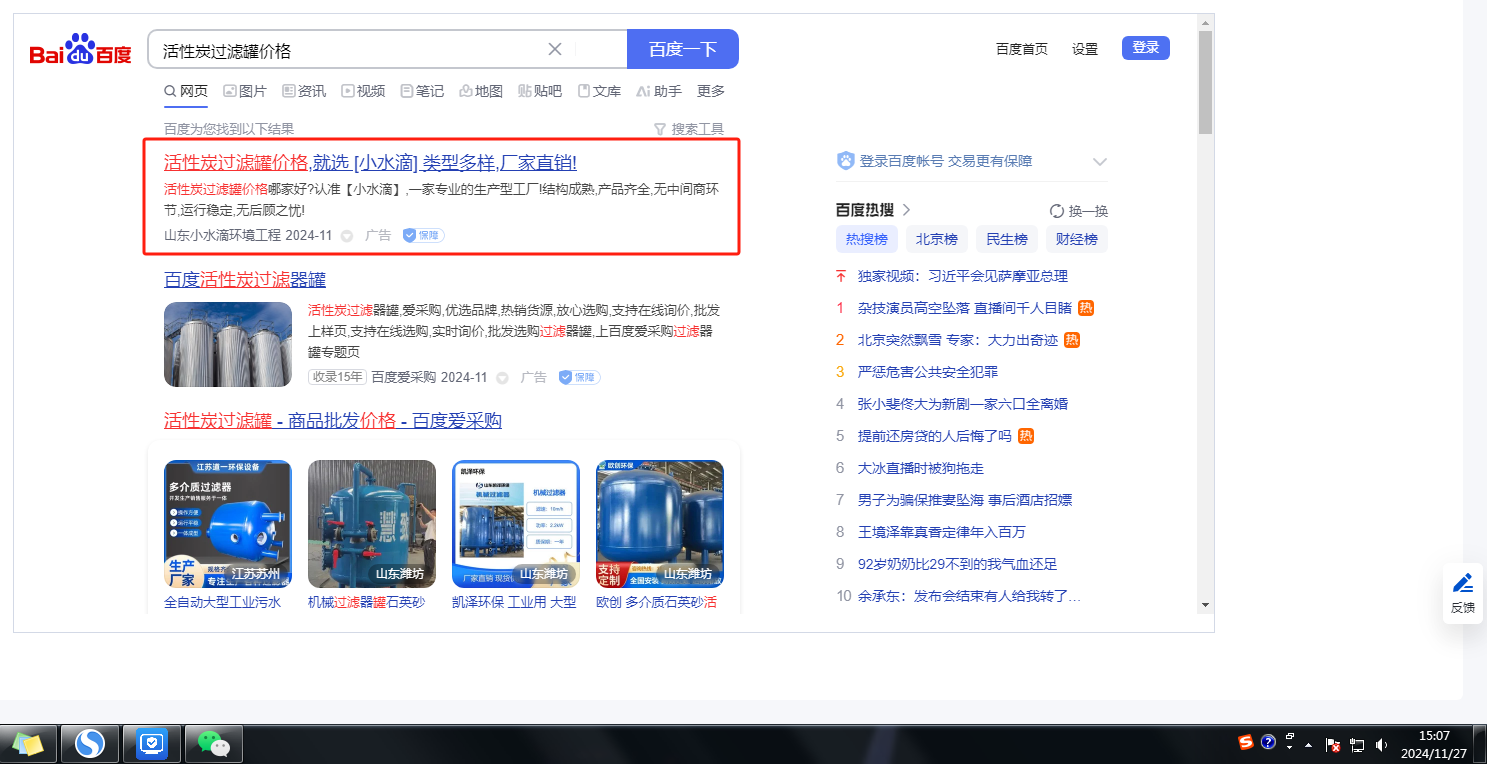This screenshot has height=764, width=1487.
Task: Open hot search 王境泽靠真香定律年入百万
Action: tap(942, 532)
